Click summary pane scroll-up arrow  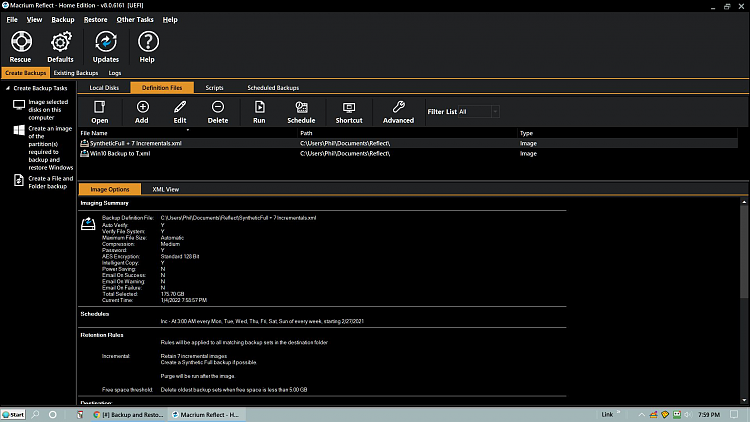pos(744,202)
